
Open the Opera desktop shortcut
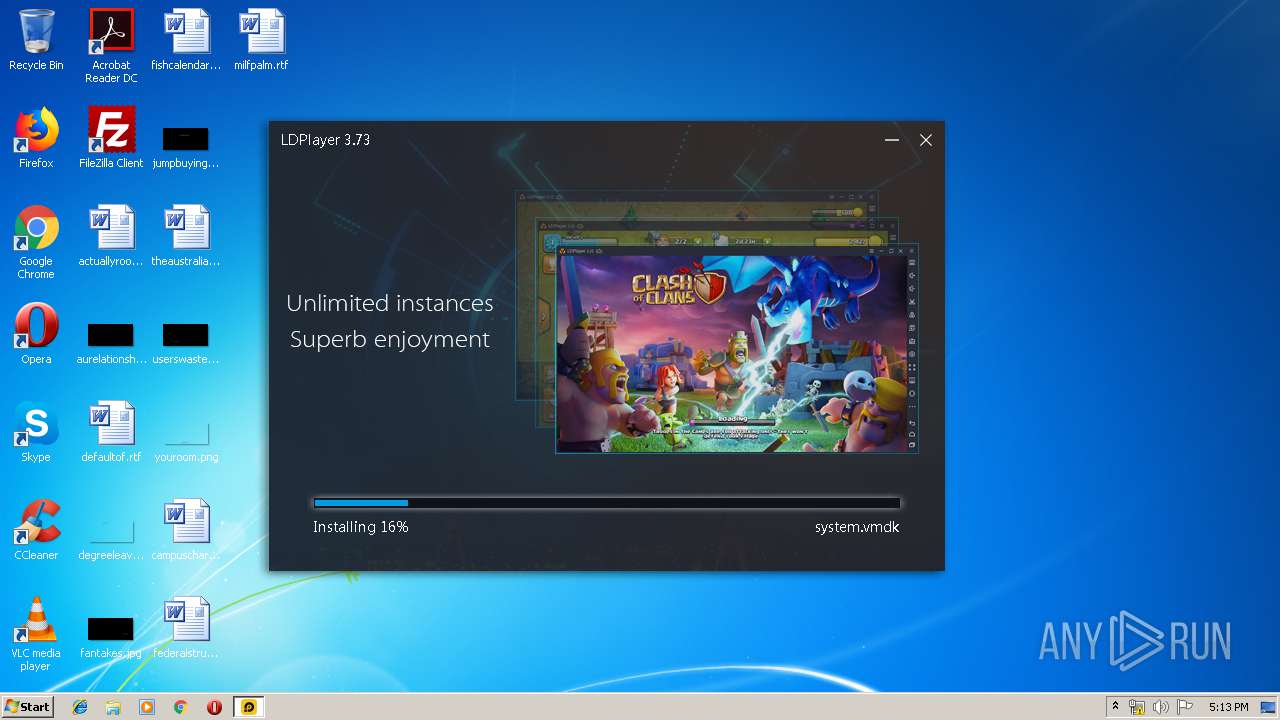point(36,334)
